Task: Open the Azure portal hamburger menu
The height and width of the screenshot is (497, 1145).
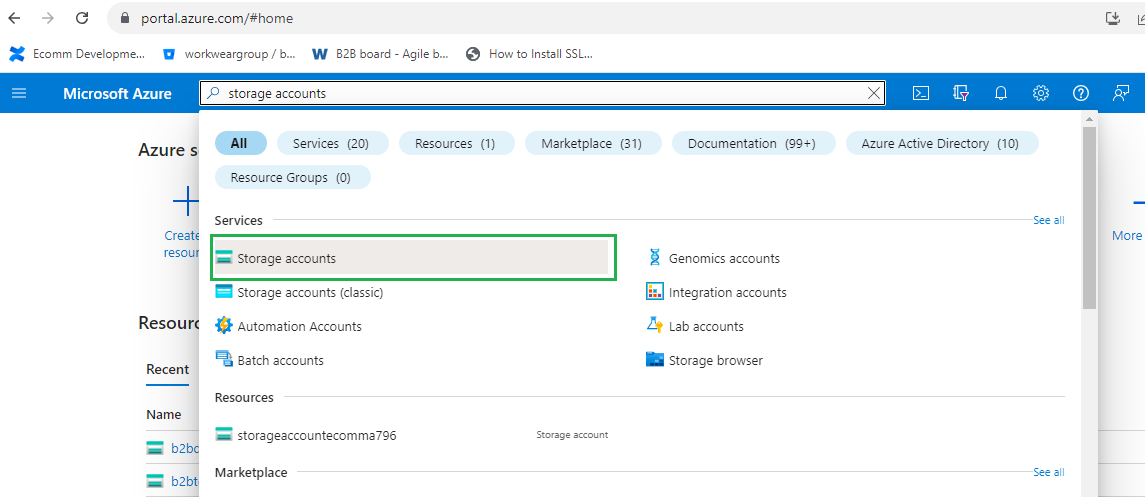Action: pos(19,93)
